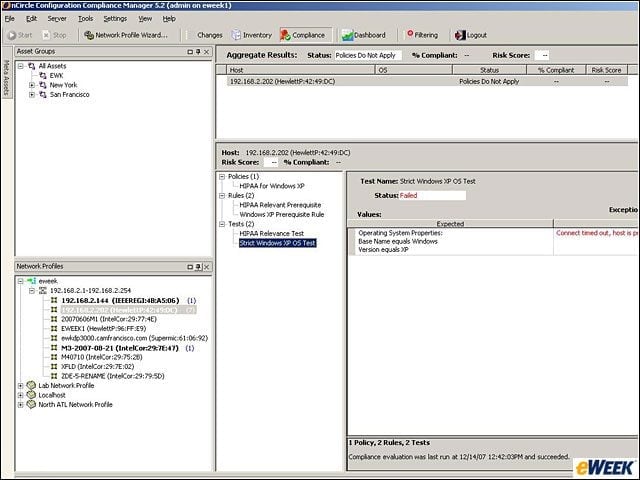Maximize the Network Profiles panel
The image size is (640, 480).
pos(190,267)
